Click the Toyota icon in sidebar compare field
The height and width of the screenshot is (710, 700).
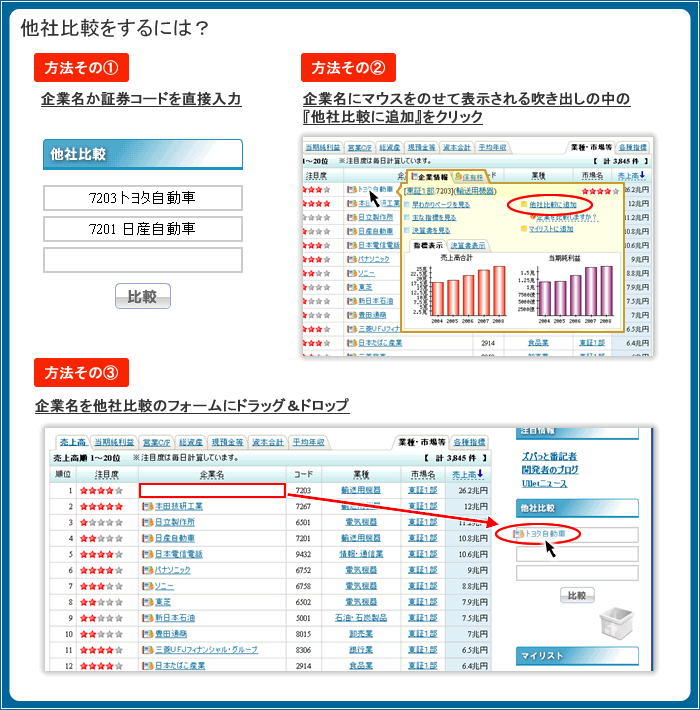pos(518,534)
